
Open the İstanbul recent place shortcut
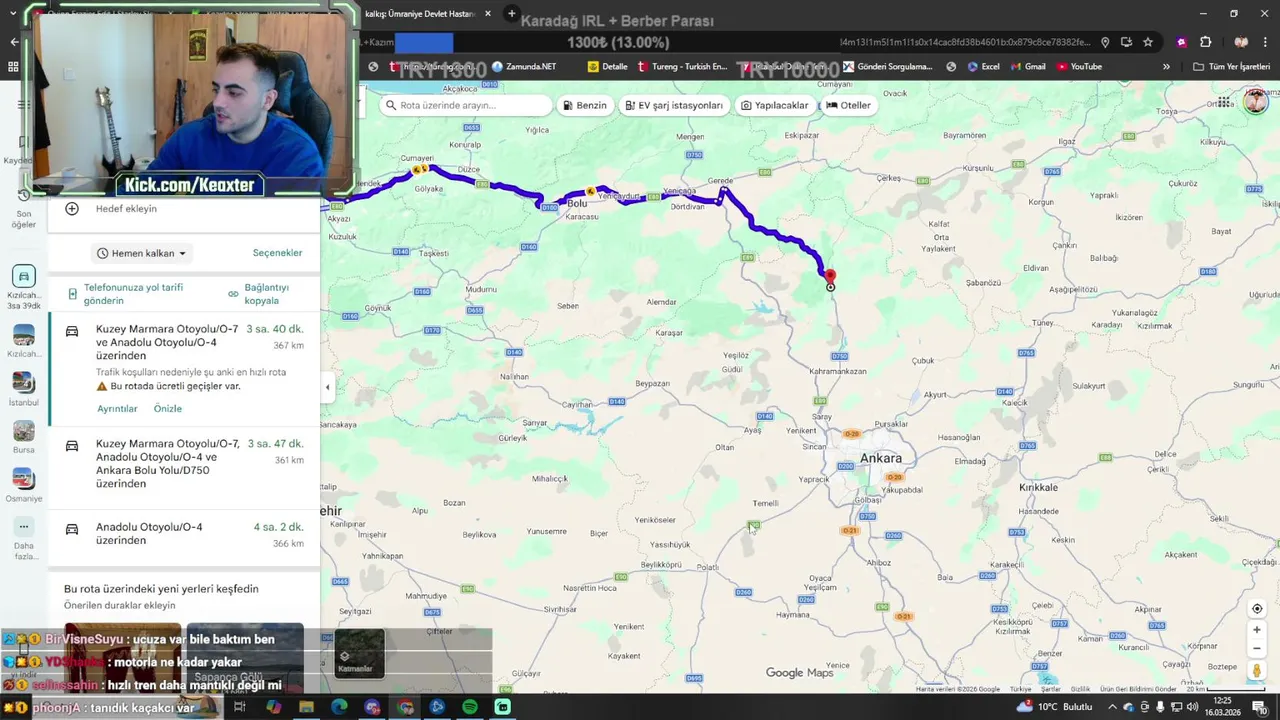pyautogui.click(x=24, y=383)
